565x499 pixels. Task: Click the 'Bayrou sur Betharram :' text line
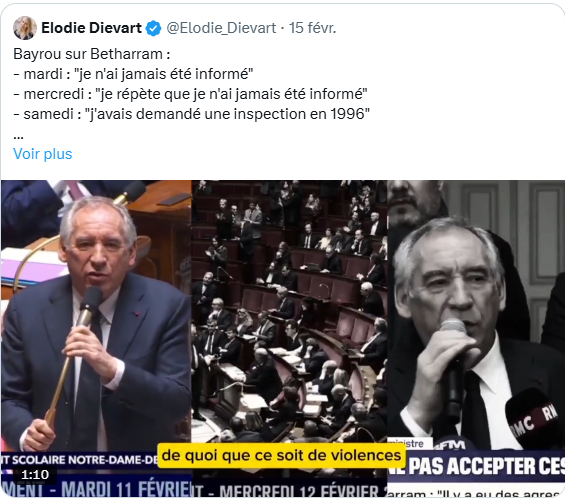point(92,54)
